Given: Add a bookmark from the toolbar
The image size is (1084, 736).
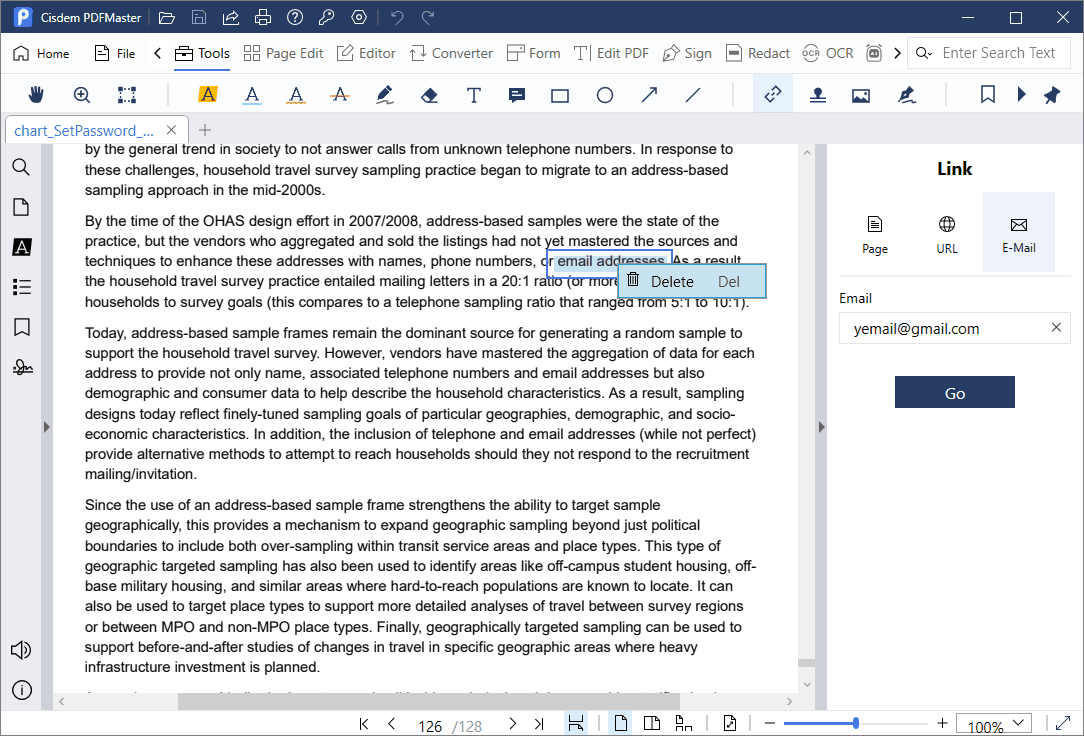Looking at the screenshot, I should click(988, 95).
